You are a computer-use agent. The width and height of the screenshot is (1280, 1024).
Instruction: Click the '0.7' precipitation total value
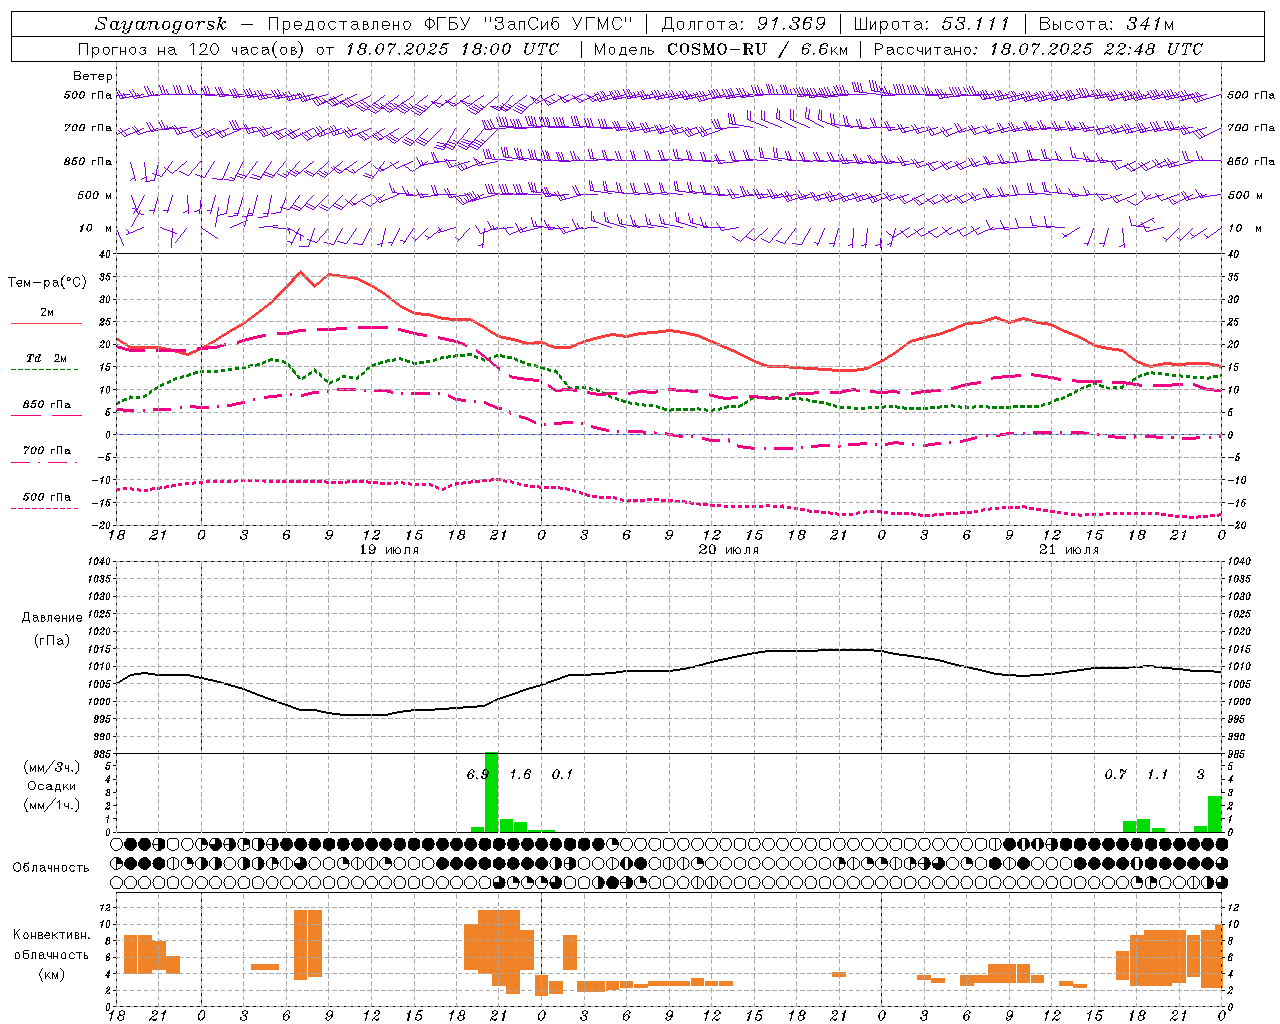click(1115, 774)
